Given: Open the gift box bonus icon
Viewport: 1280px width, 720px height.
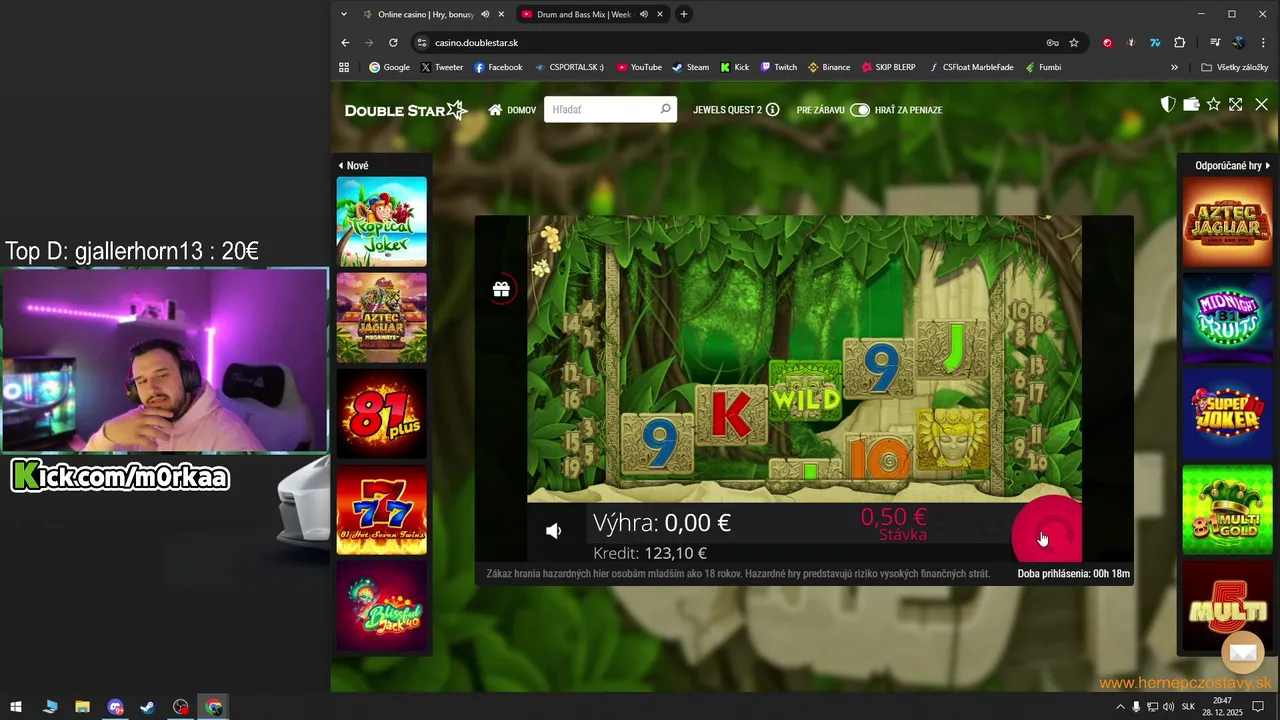Looking at the screenshot, I should [501, 289].
